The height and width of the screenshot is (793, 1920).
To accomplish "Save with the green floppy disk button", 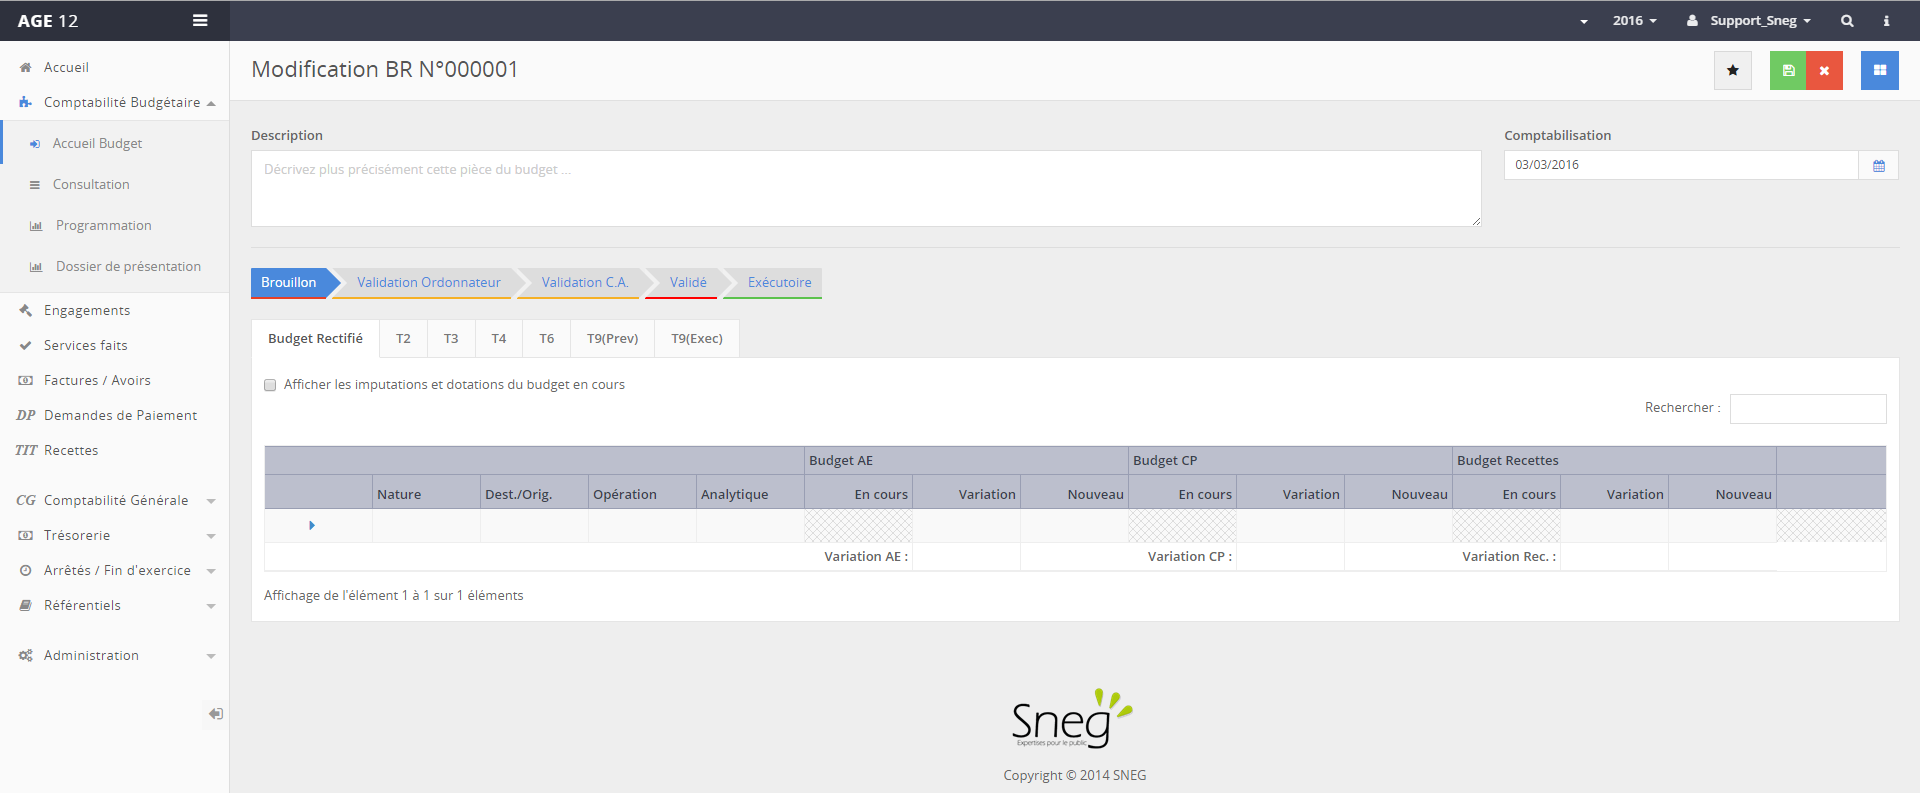I will pyautogui.click(x=1788, y=71).
